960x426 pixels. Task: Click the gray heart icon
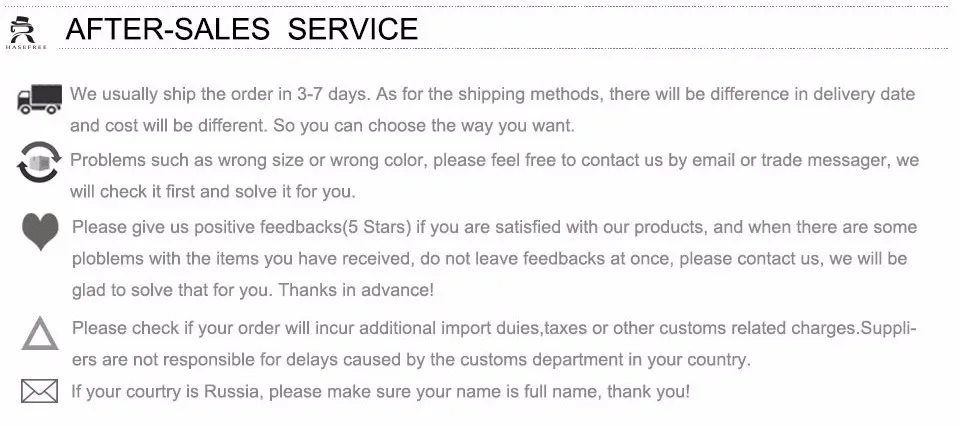click(40, 231)
